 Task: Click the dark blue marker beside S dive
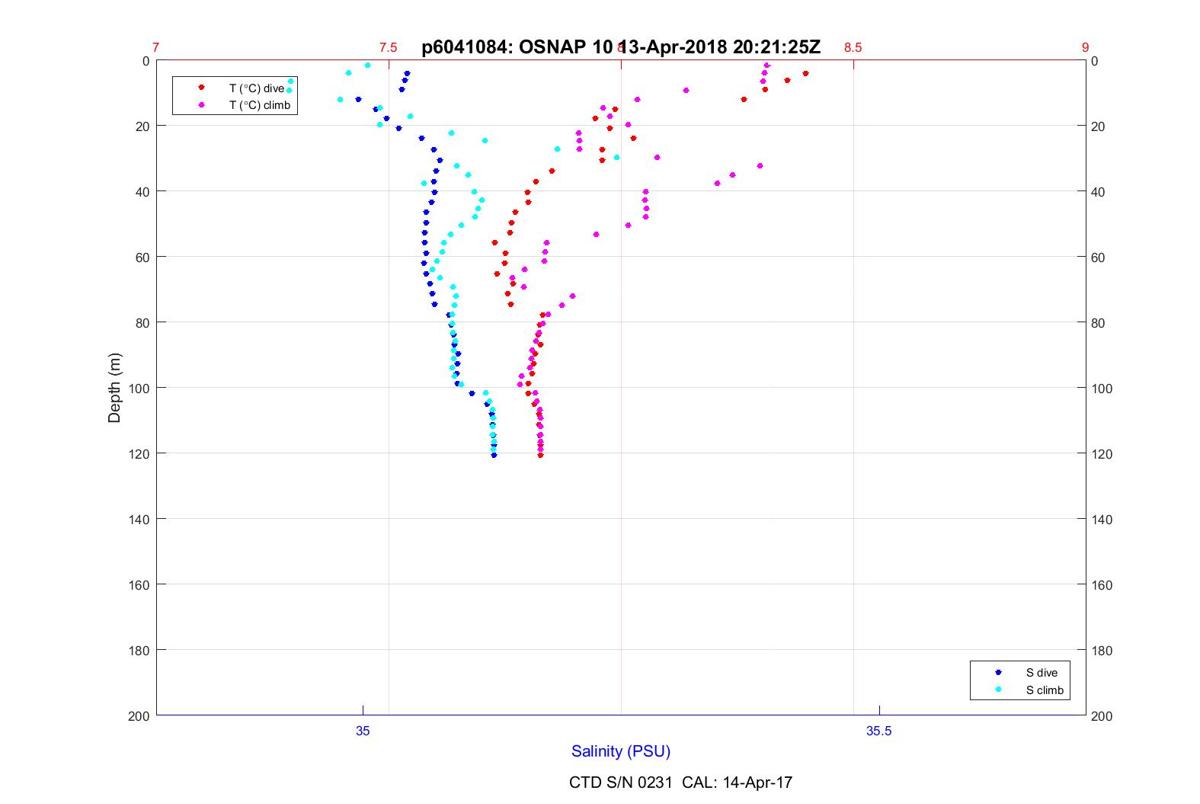click(998, 673)
